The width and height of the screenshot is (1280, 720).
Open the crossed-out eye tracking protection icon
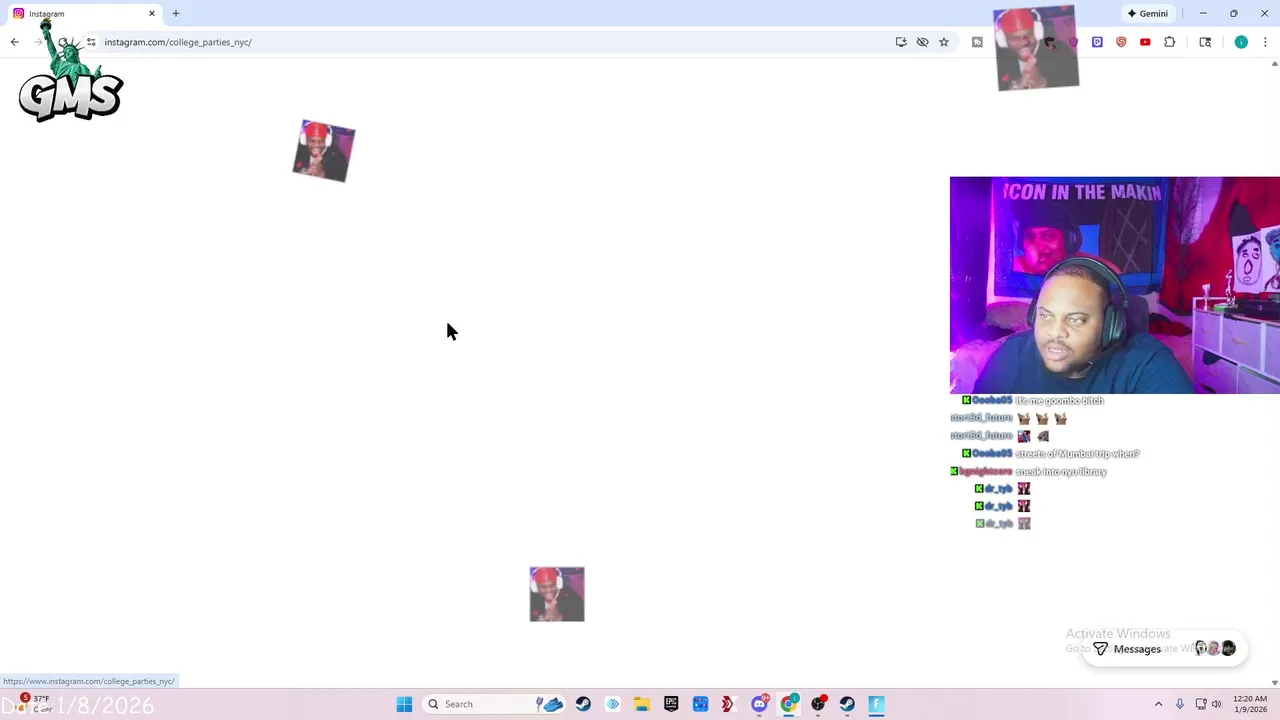pos(922,42)
